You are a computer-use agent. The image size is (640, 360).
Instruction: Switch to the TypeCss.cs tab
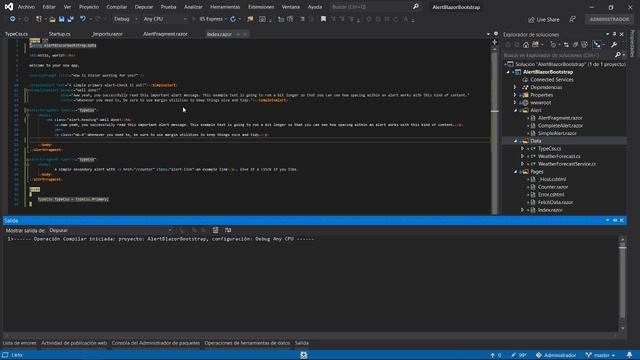pyautogui.click(x=17, y=34)
